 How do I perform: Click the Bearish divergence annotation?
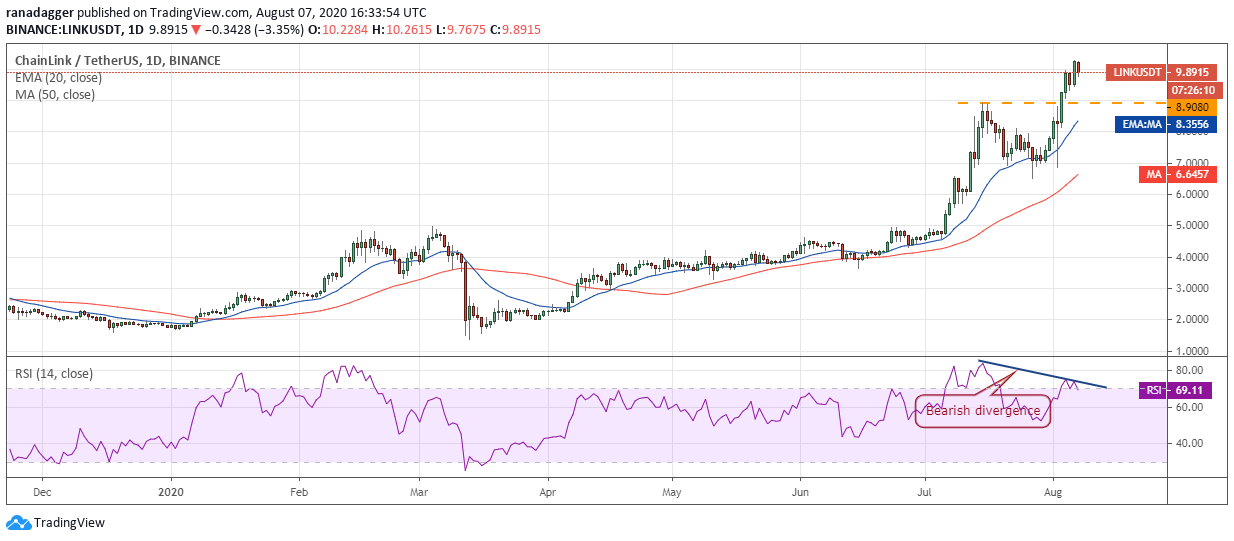[x=983, y=411]
